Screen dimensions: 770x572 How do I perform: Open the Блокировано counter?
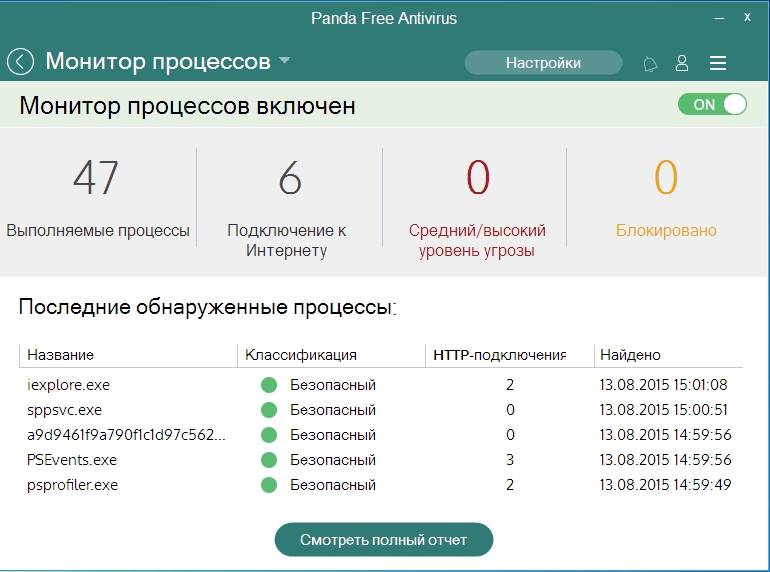coord(666,198)
